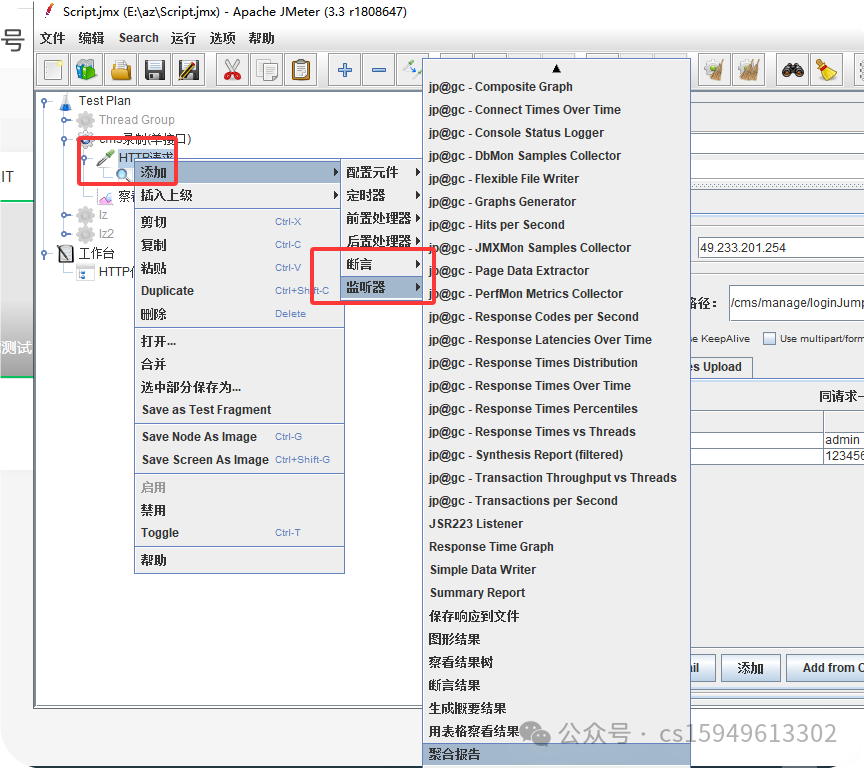Click the Collapse All minus icon

click(379, 70)
